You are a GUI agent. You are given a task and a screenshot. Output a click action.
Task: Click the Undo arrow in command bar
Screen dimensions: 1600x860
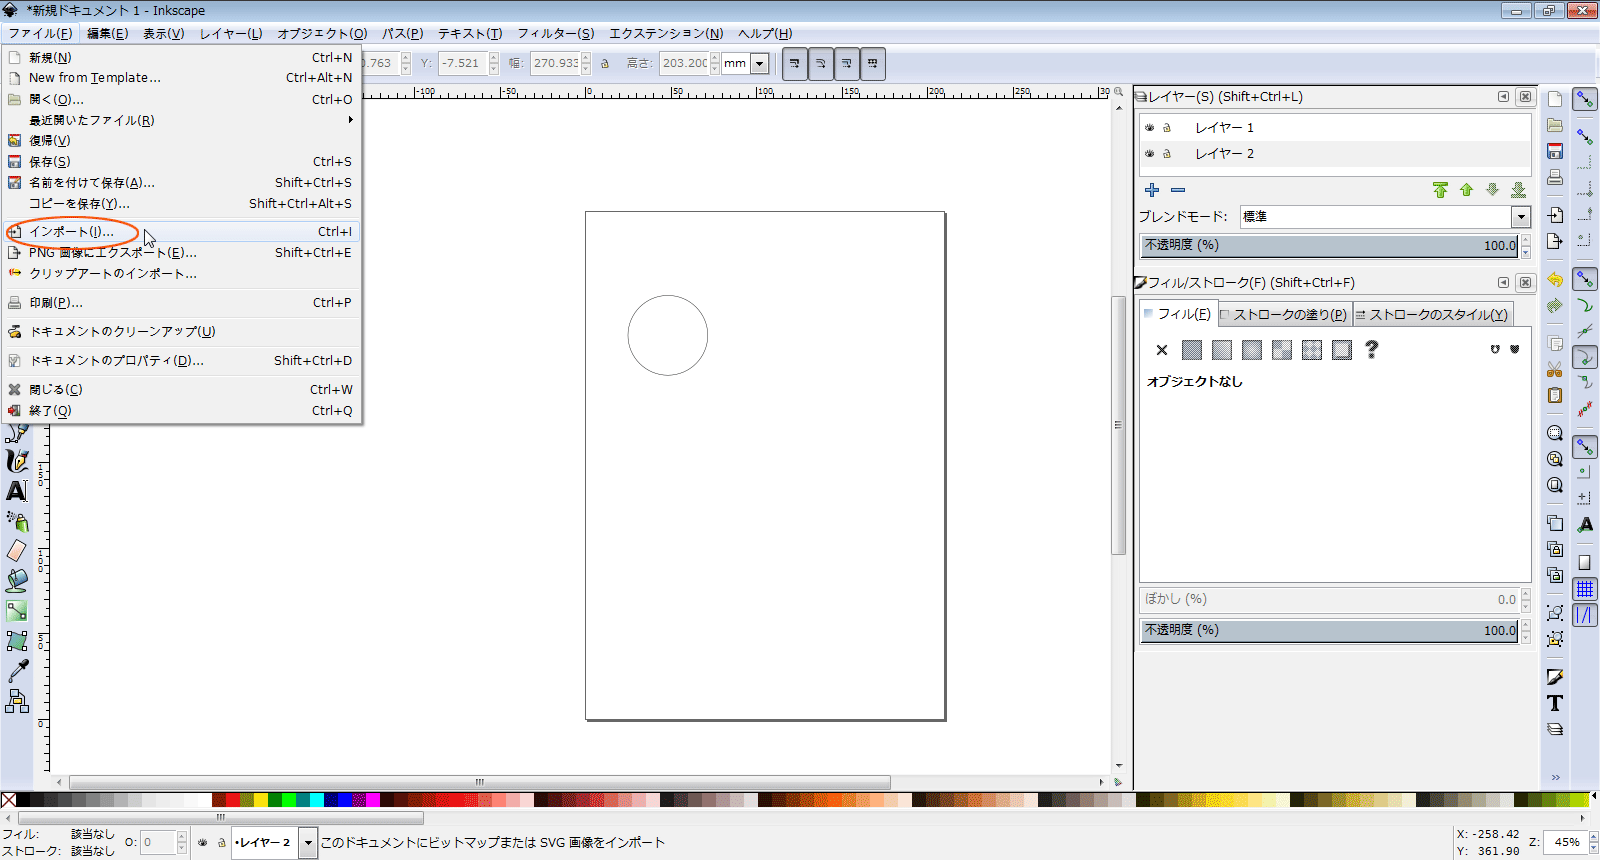[1555, 280]
